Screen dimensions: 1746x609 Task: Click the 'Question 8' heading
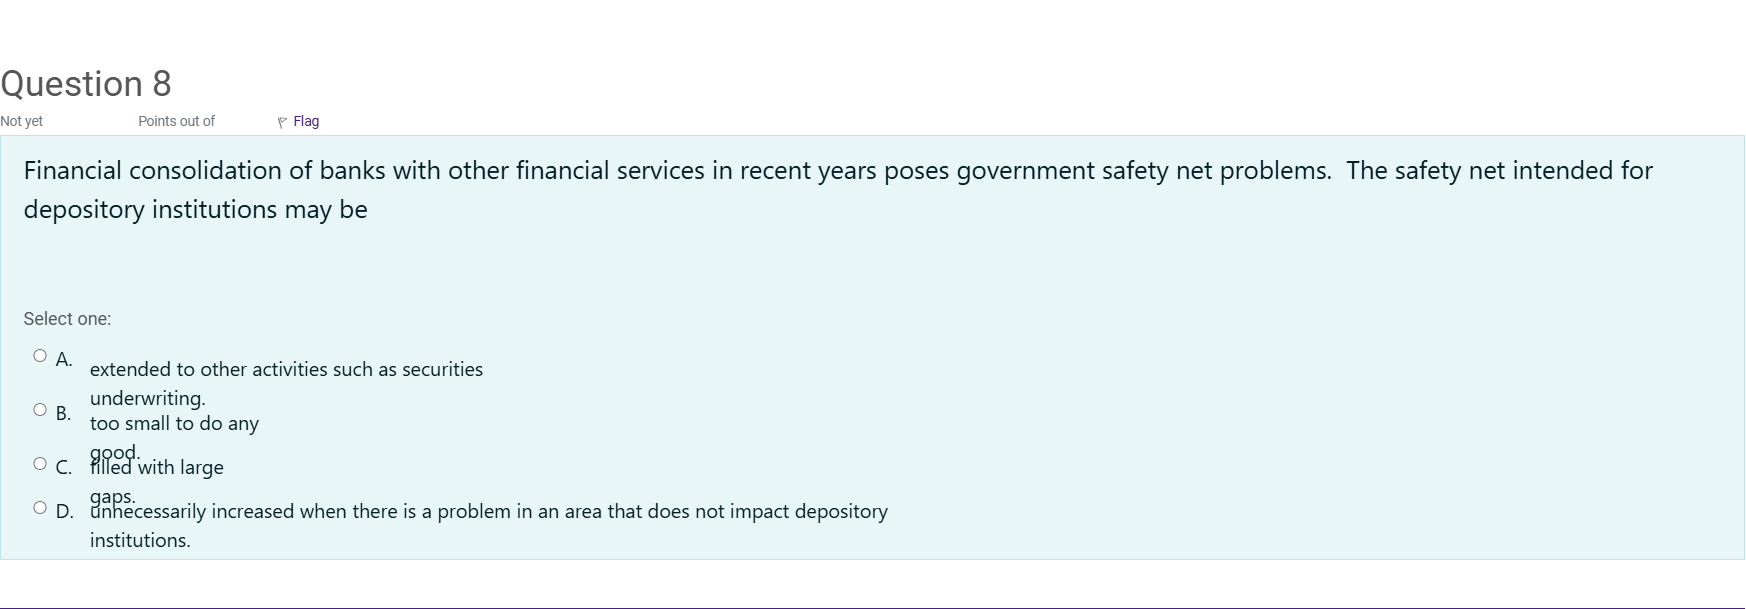(x=86, y=84)
